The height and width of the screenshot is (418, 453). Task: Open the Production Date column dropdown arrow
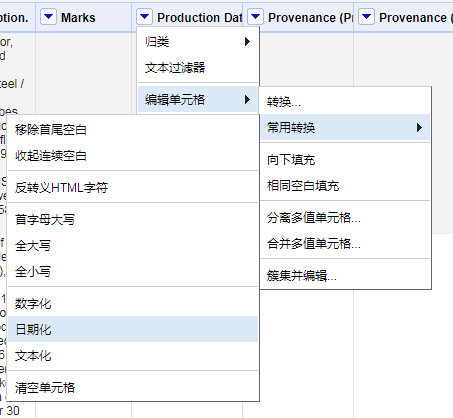pyautogui.click(x=144, y=17)
